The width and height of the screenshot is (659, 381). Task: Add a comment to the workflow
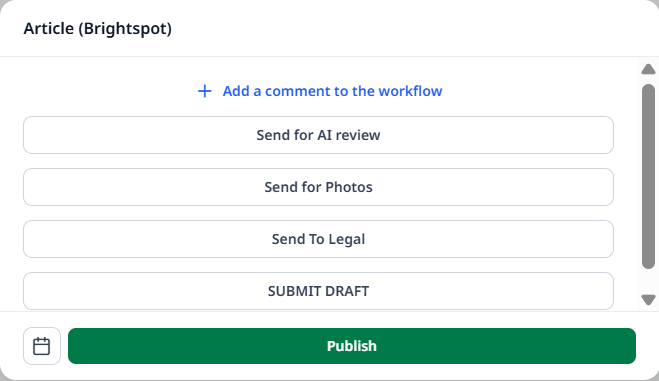click(332, 91)
